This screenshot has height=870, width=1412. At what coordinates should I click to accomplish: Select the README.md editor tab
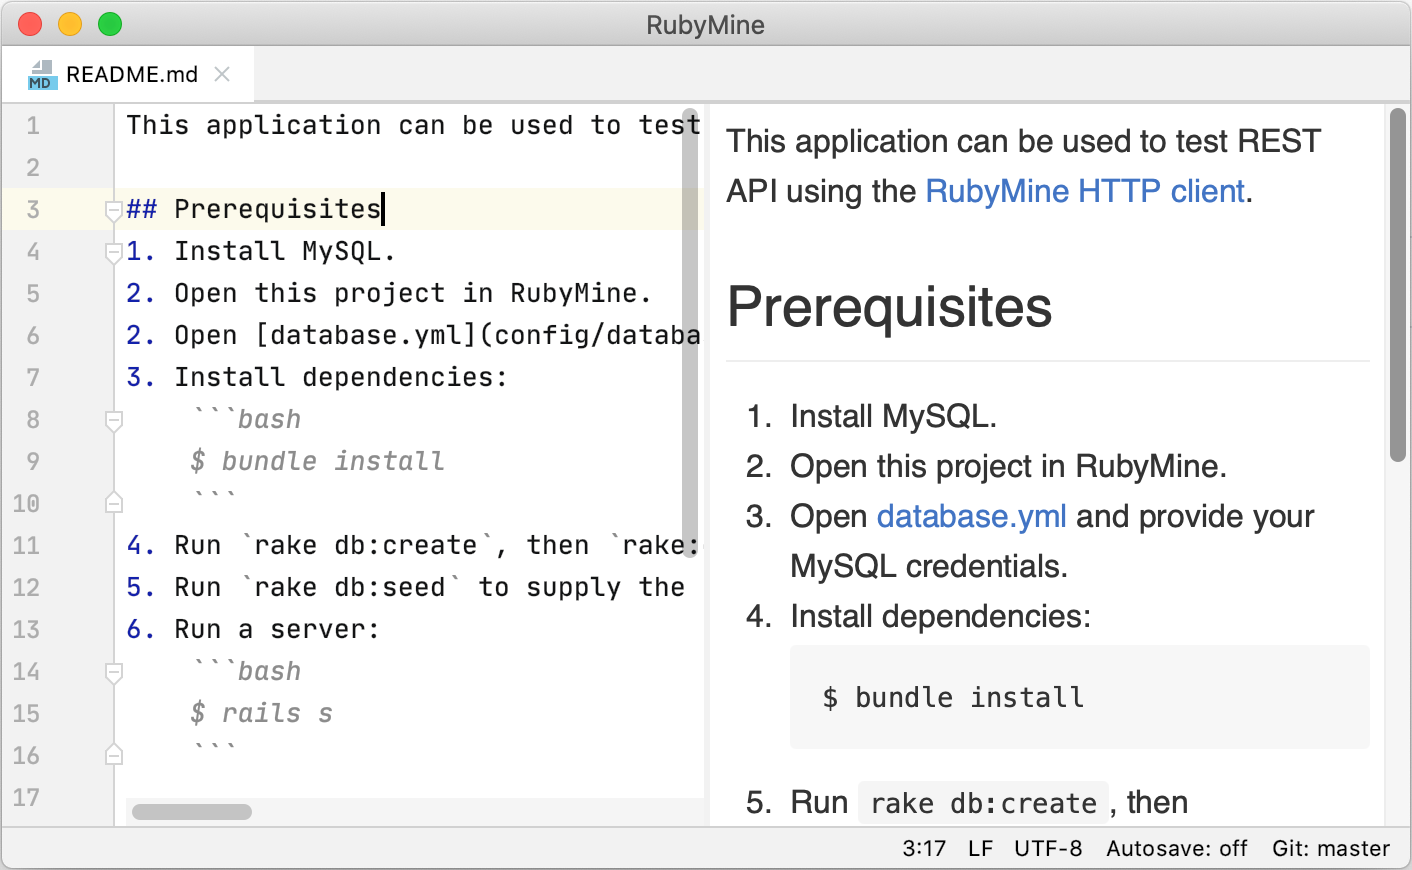coord(131,75)
